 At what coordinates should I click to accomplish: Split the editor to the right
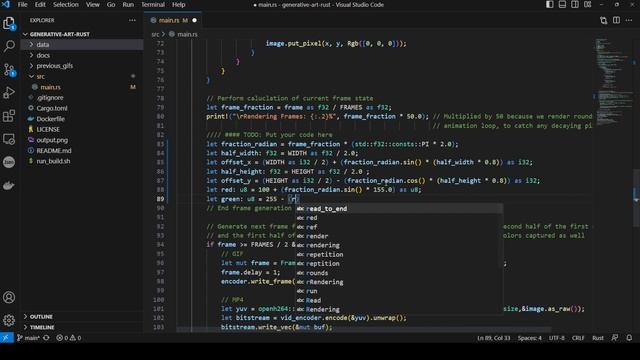point(616,20)
